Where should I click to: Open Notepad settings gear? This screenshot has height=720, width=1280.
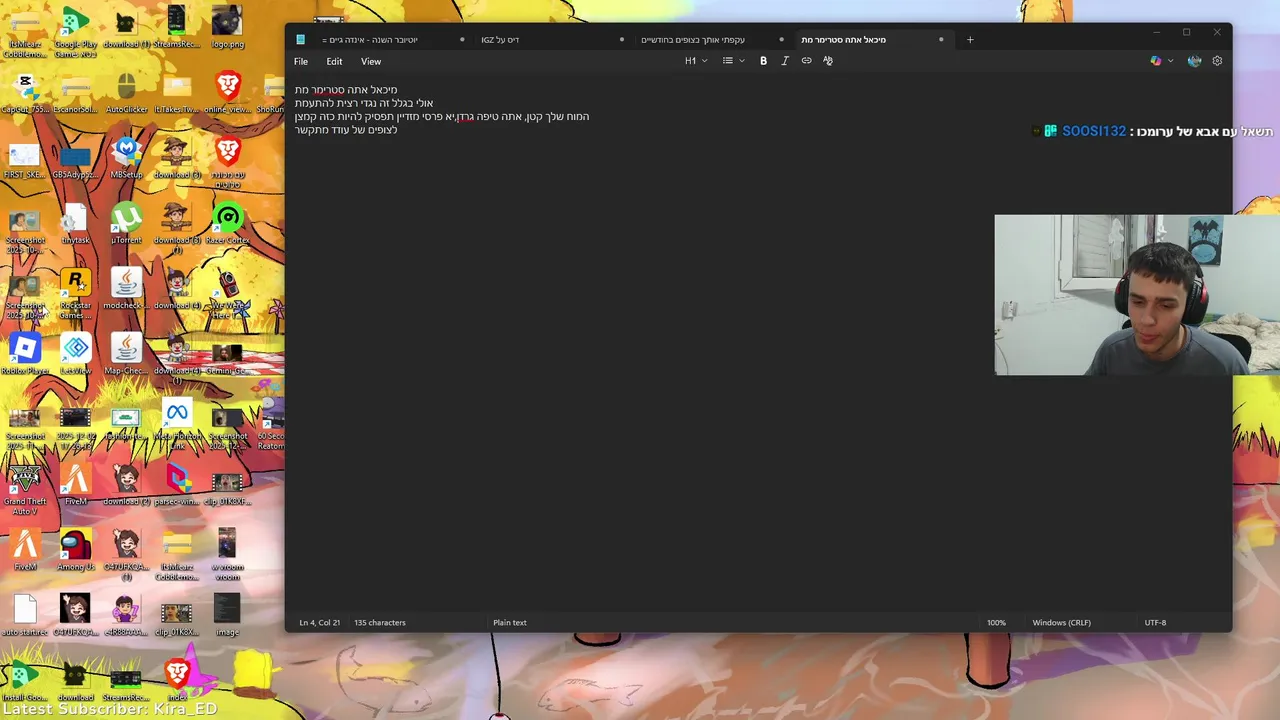[1217, 61]
